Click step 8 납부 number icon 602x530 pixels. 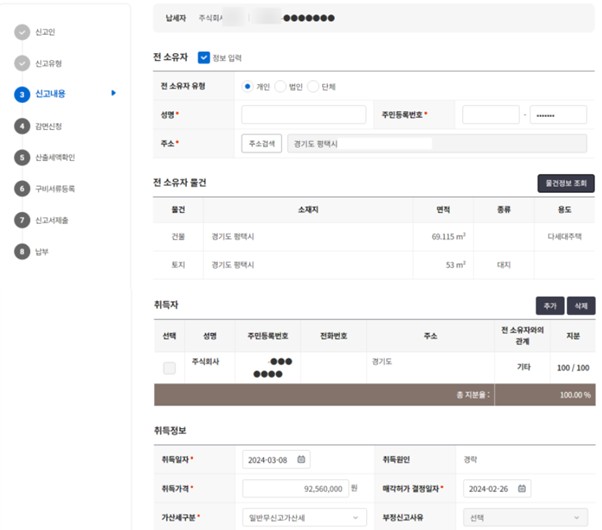pyautogui.click(x=22, y=250)
